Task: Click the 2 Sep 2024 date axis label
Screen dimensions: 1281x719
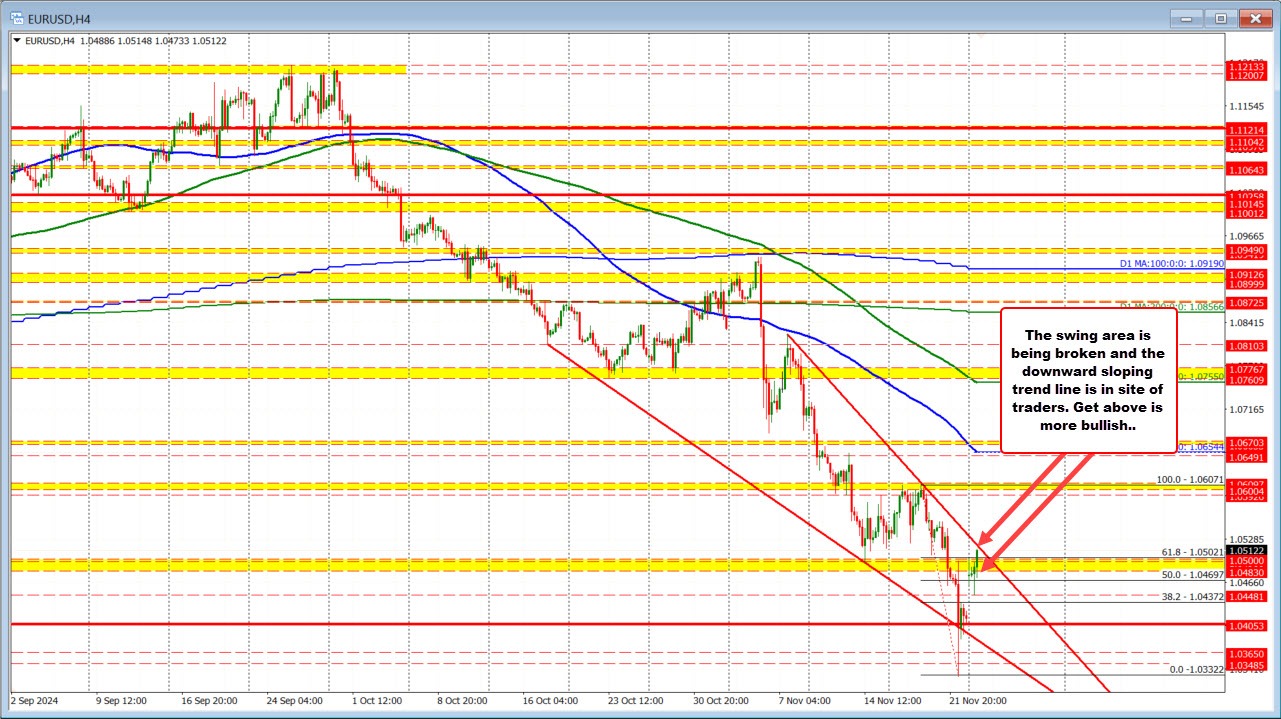Action: [x=35, y=701]
